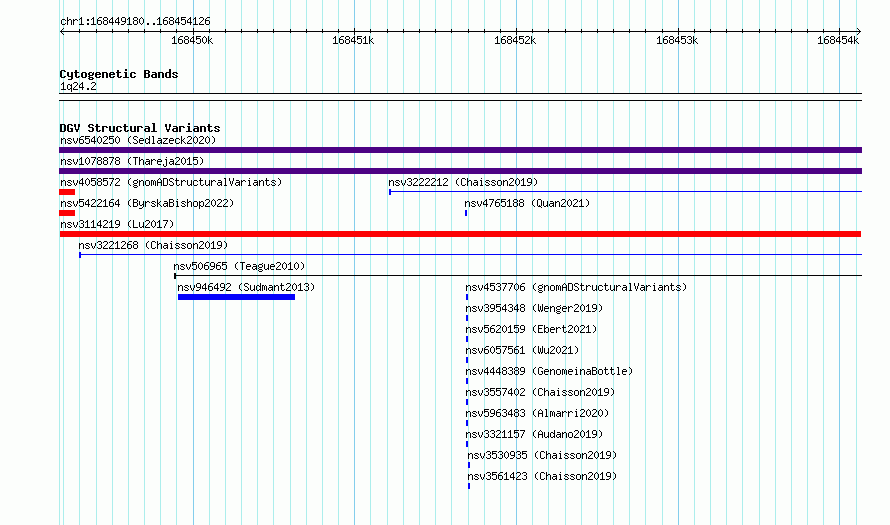Select nsv5620159 (Ebert2021) label
The image size is (890, 525).
coord(531,329)
